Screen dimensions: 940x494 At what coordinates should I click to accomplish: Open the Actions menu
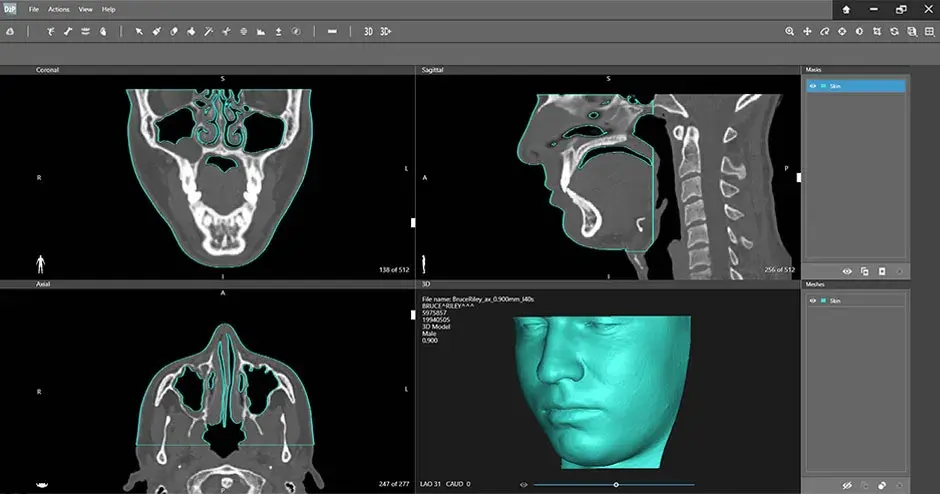[58, 9]
